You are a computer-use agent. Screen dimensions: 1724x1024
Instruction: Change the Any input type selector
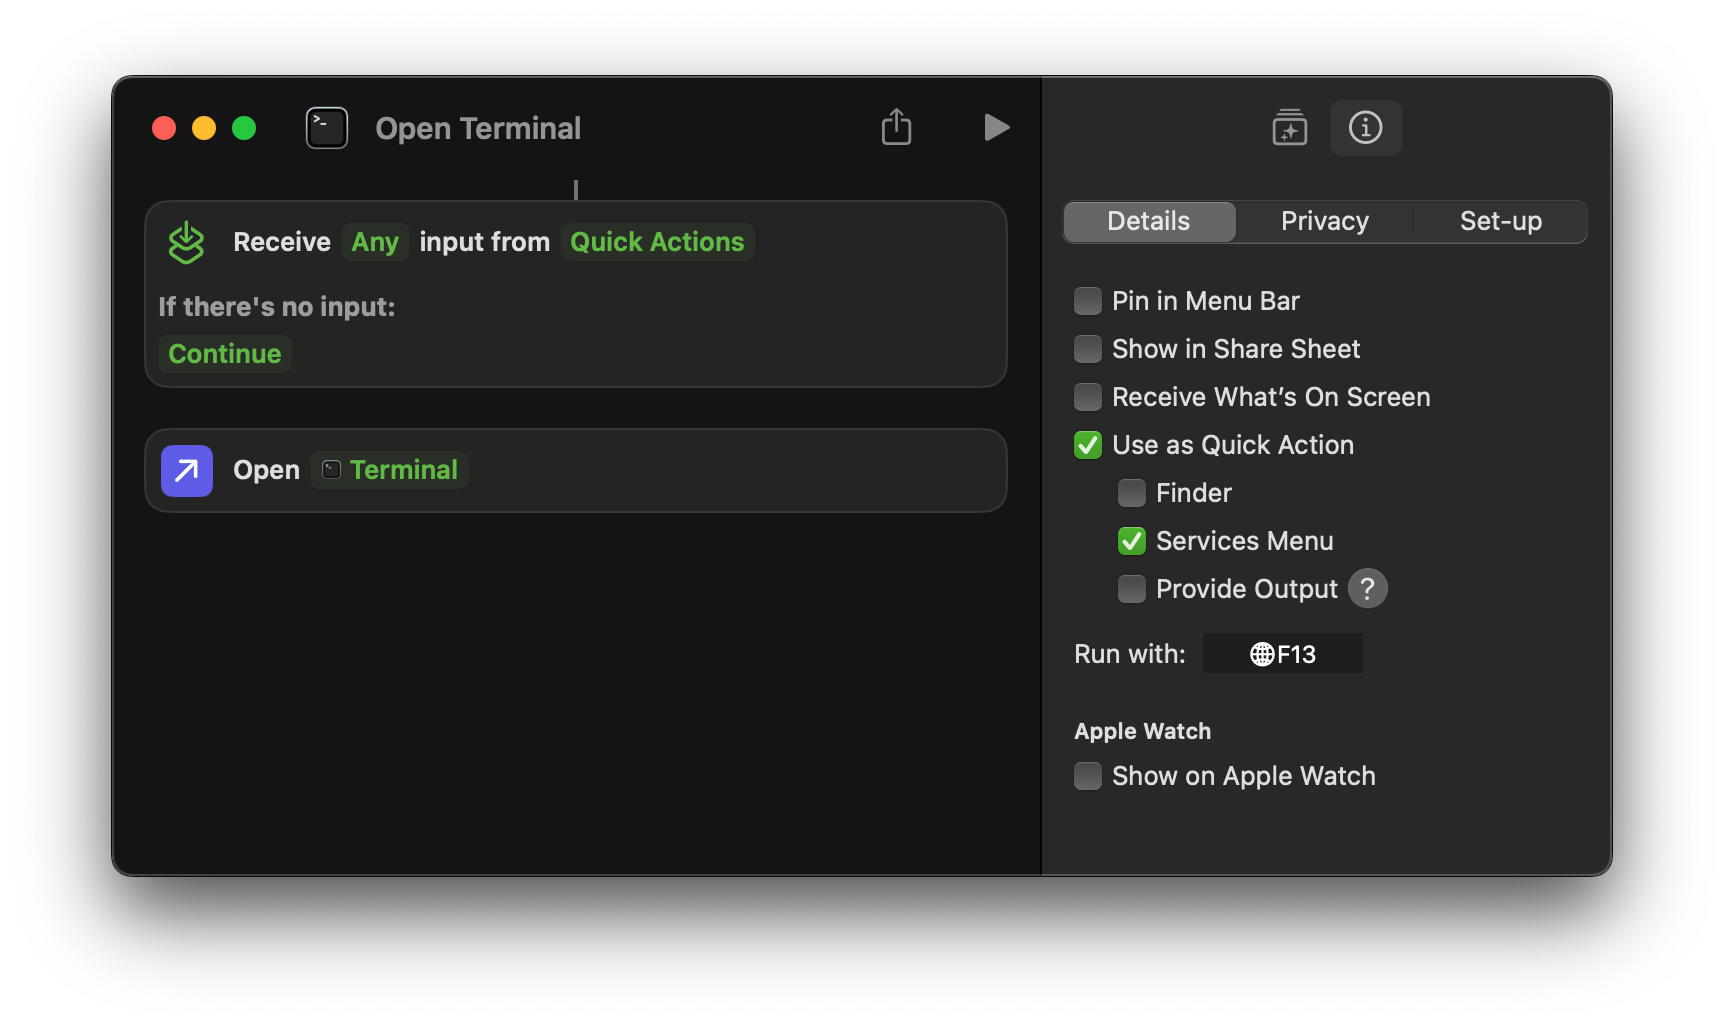click(x=374, y=241)
